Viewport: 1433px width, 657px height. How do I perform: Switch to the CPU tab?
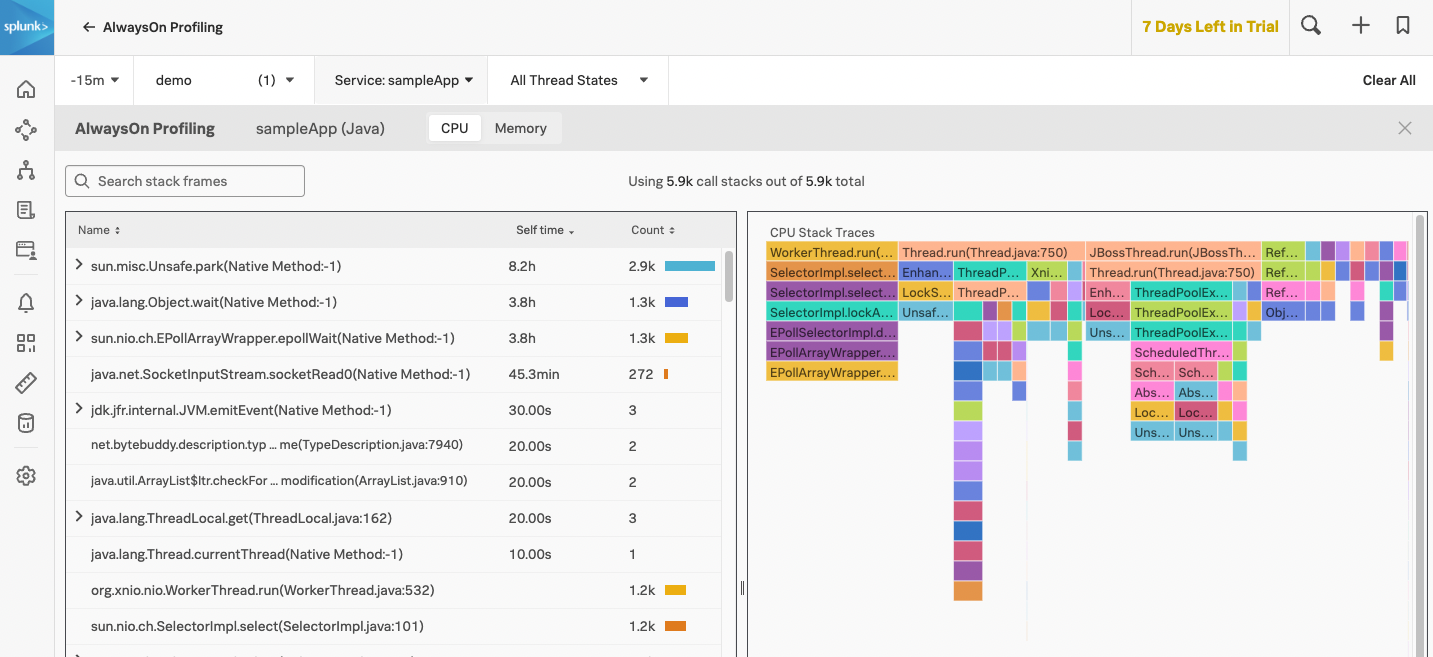pyautogui.click(x=454, y=128)
